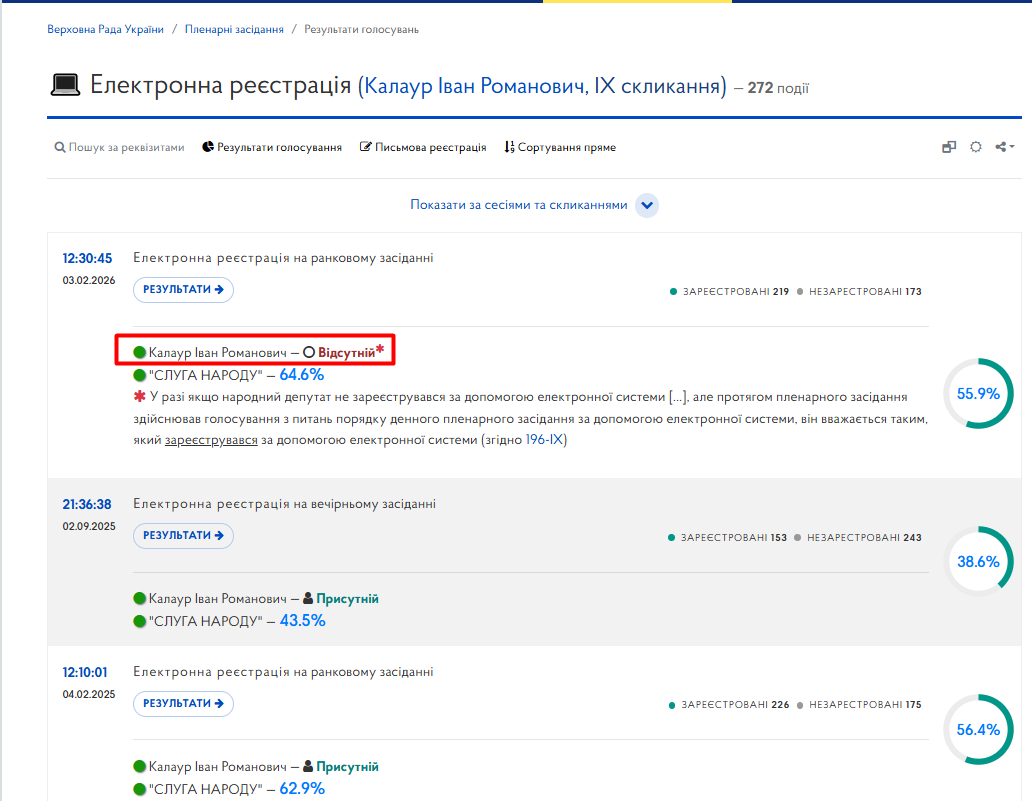Click the 56.4% circular progress indicator
The height and width of the screenshot is (801, 1032).
(978, 729)
